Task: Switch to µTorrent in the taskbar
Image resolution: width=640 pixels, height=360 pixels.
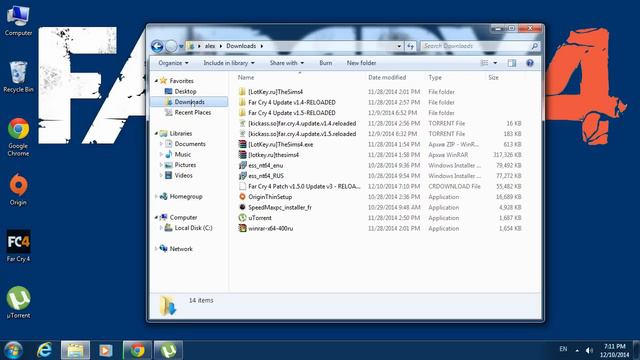Action: [x=168, y=350]
